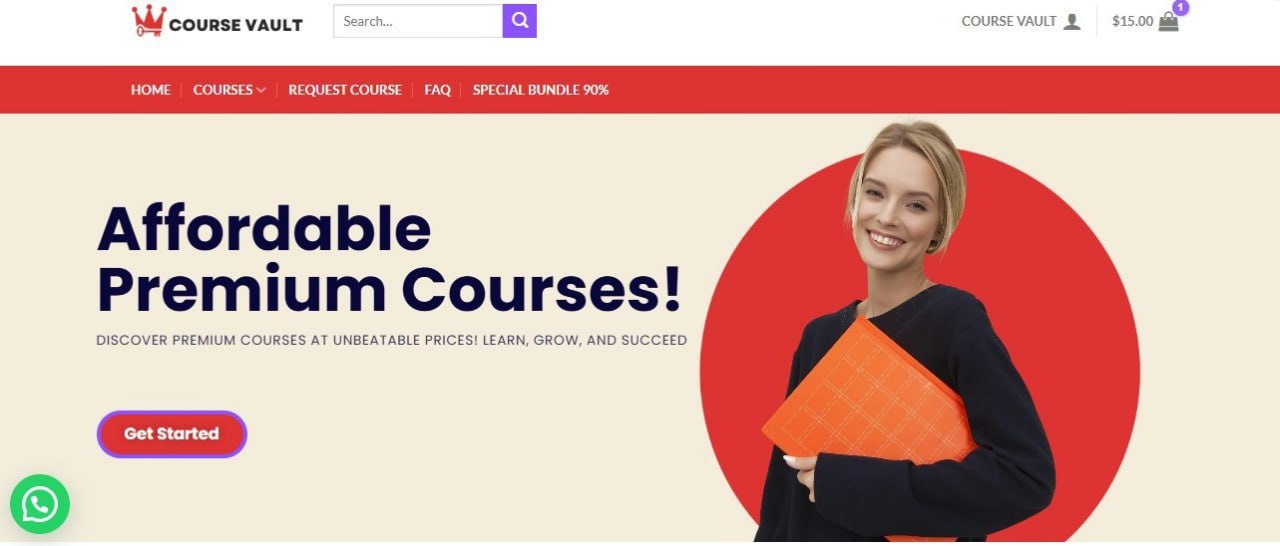
Task: Expand the Courses menu chevron
Action: coord(261,90)
